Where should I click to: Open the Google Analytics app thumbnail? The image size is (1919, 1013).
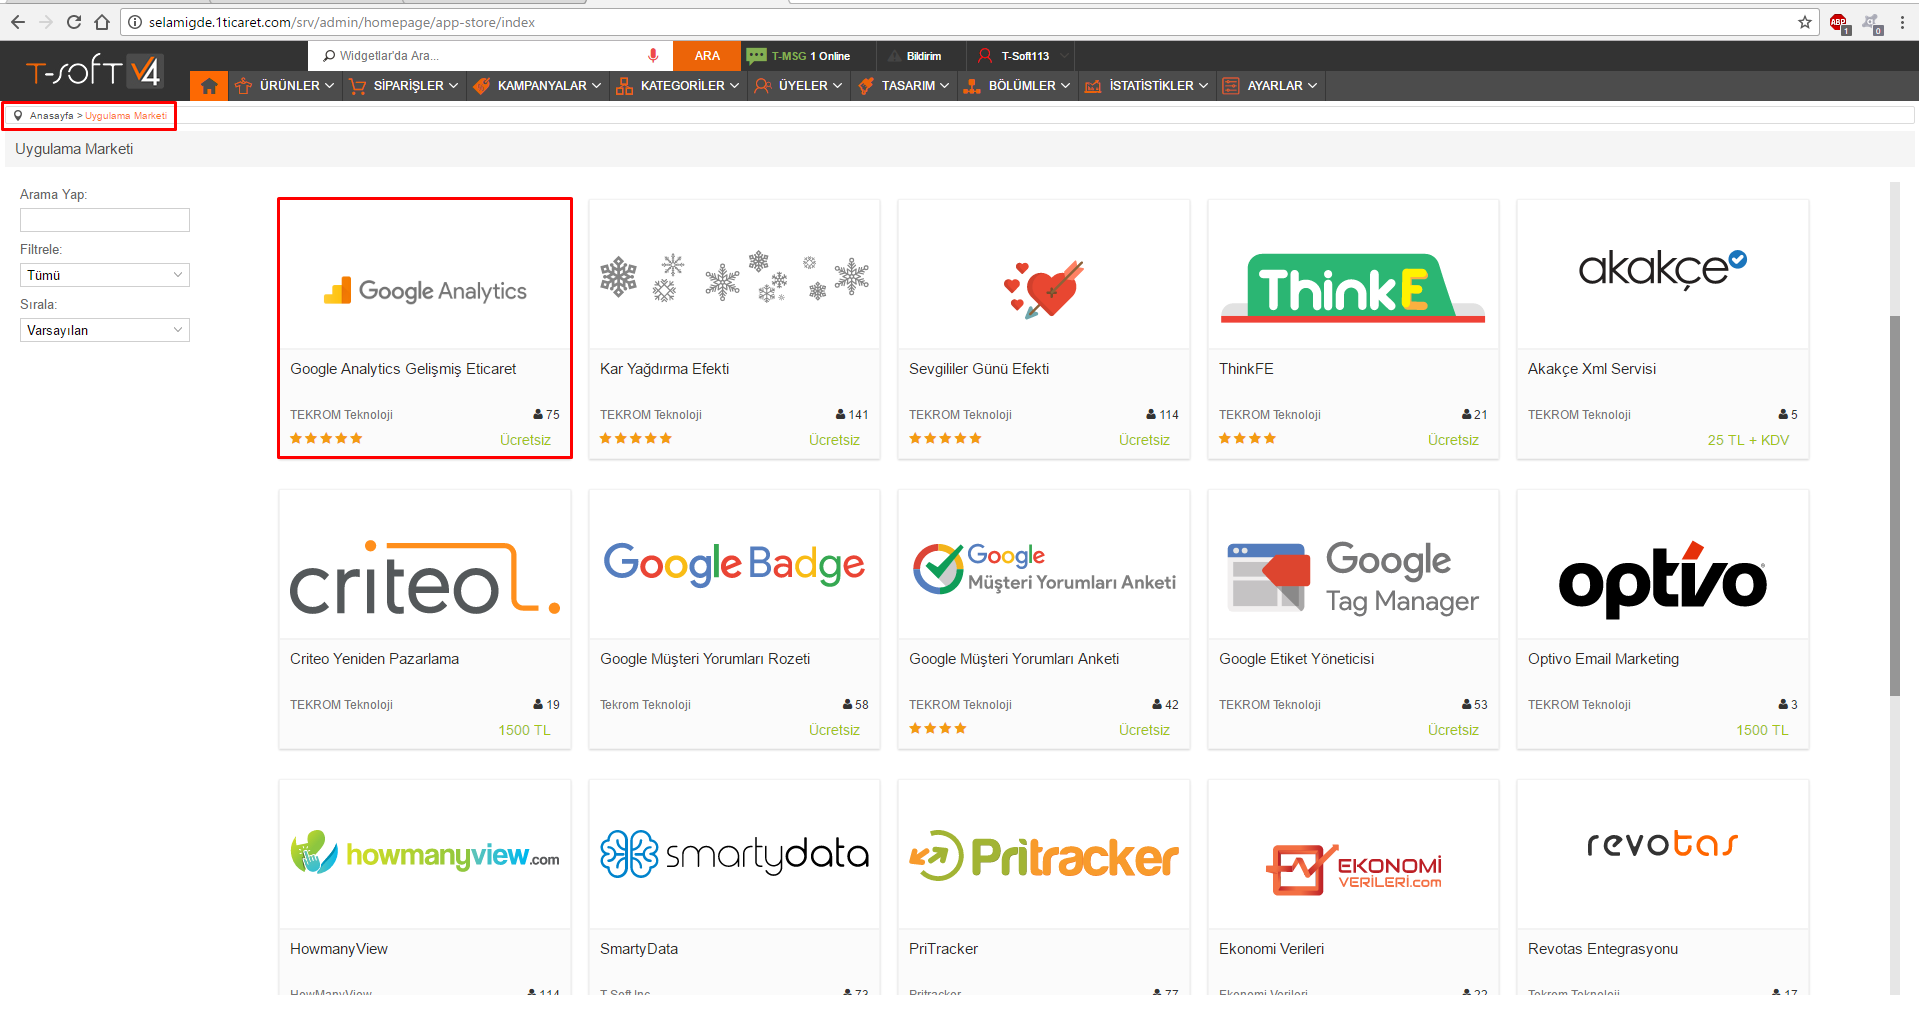pyautogui.click(x=425, y=290)
